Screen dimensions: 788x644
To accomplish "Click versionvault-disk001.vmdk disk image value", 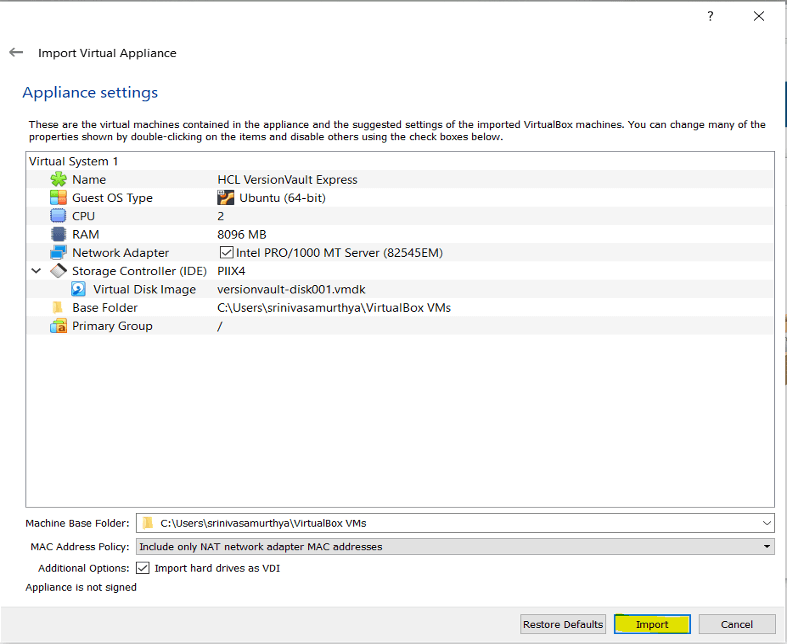I will pos(291,289).
